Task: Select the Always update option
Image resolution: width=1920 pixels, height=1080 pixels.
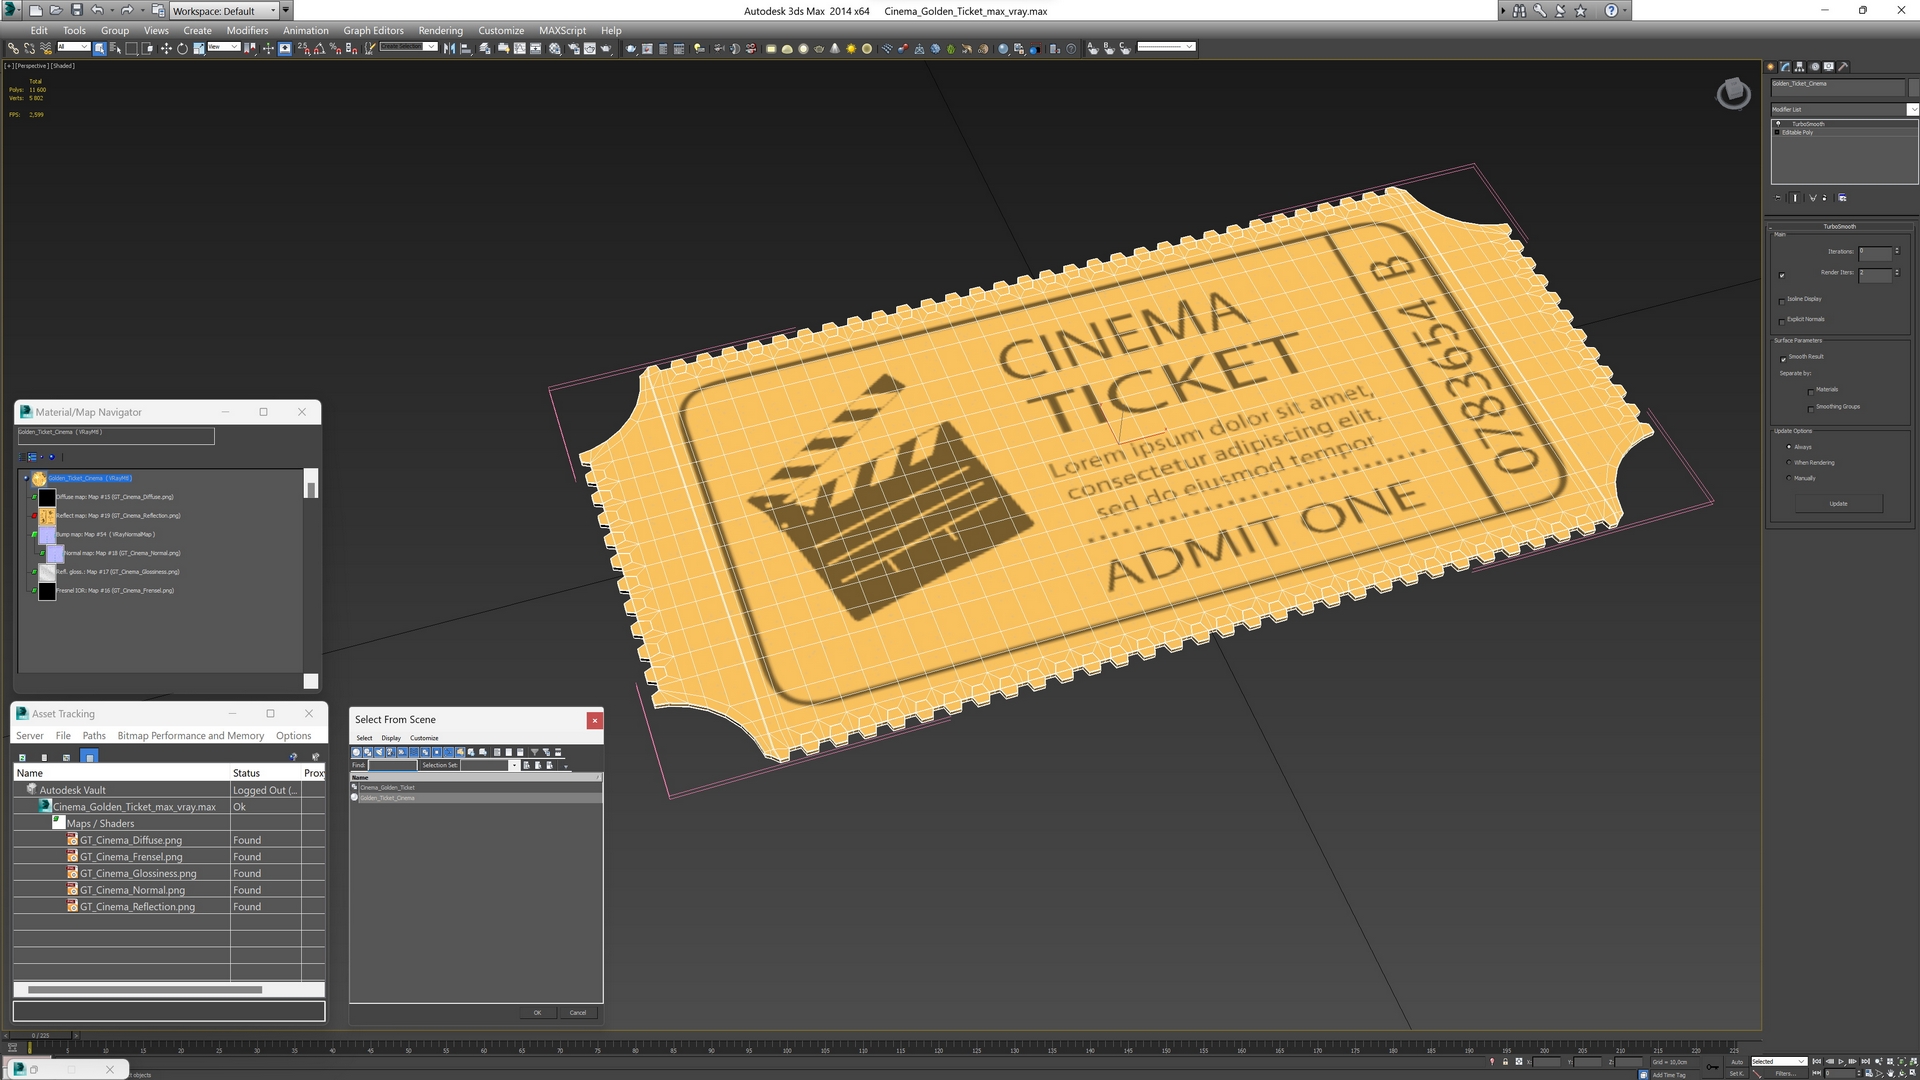Action: 1789,447
